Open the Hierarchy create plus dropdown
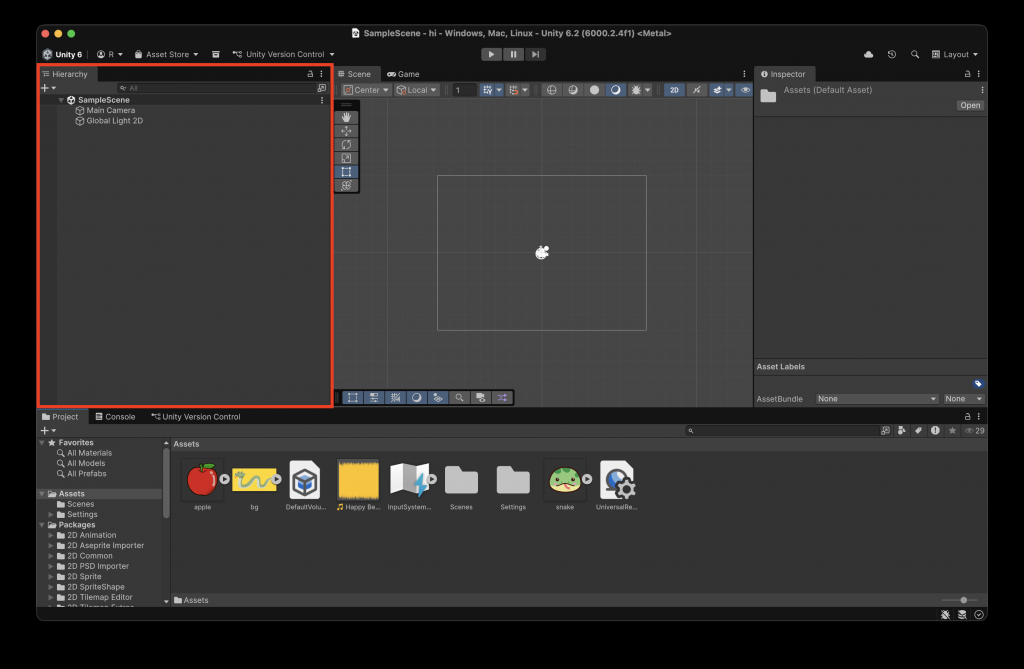 point(48,88)
